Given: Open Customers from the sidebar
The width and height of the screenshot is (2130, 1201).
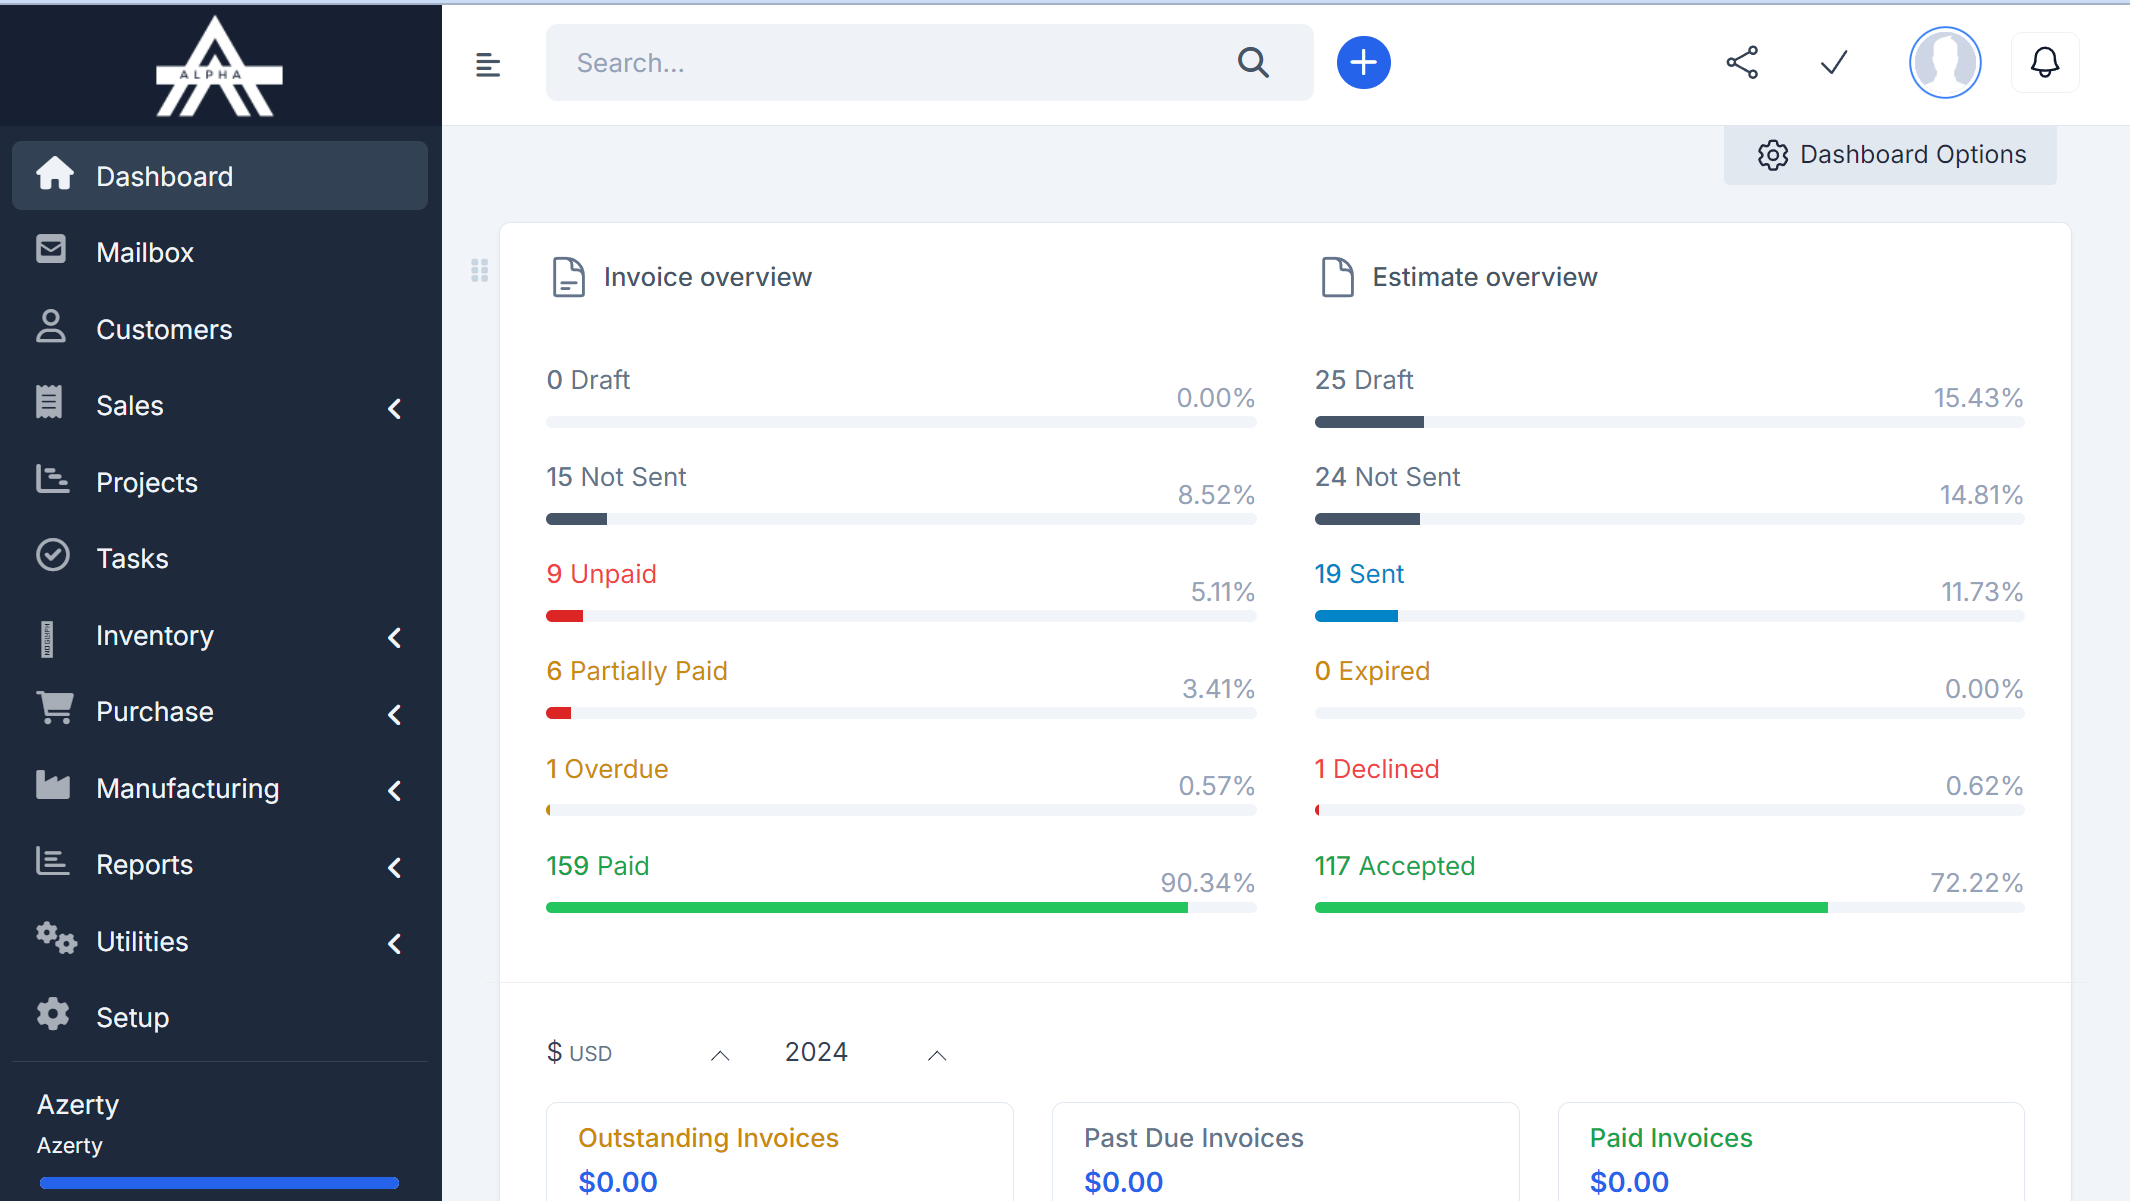Looking at the screenshot, I should (164, 330).
